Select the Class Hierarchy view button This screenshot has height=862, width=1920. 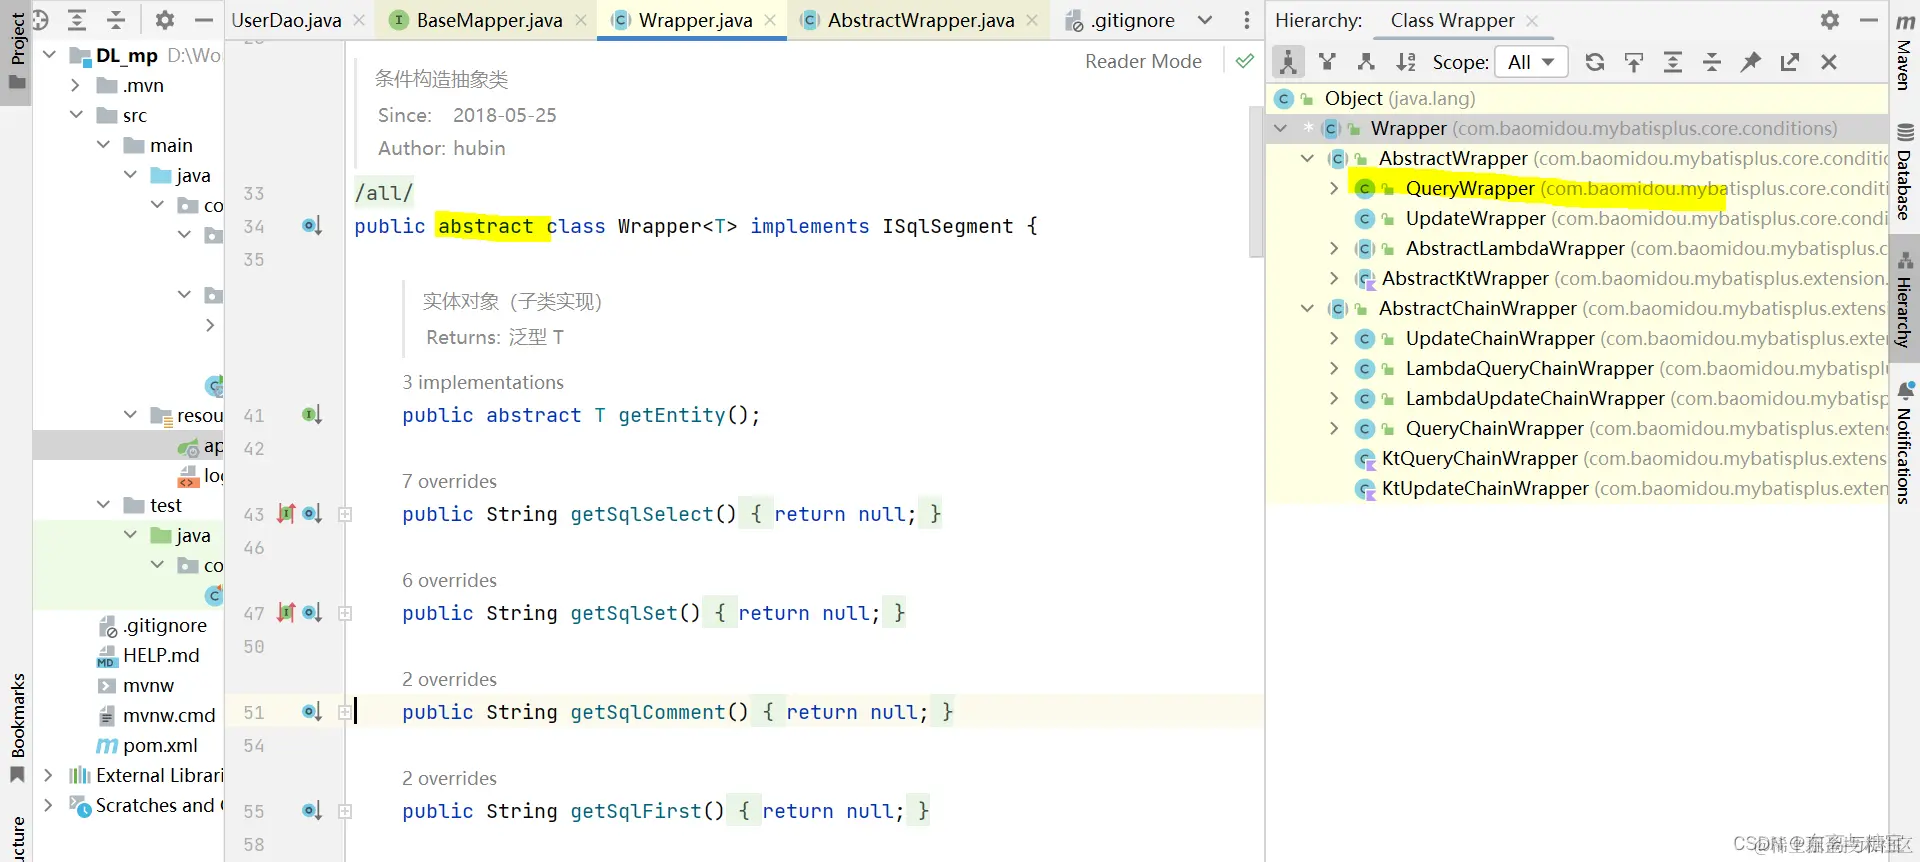pos(1289,62)
